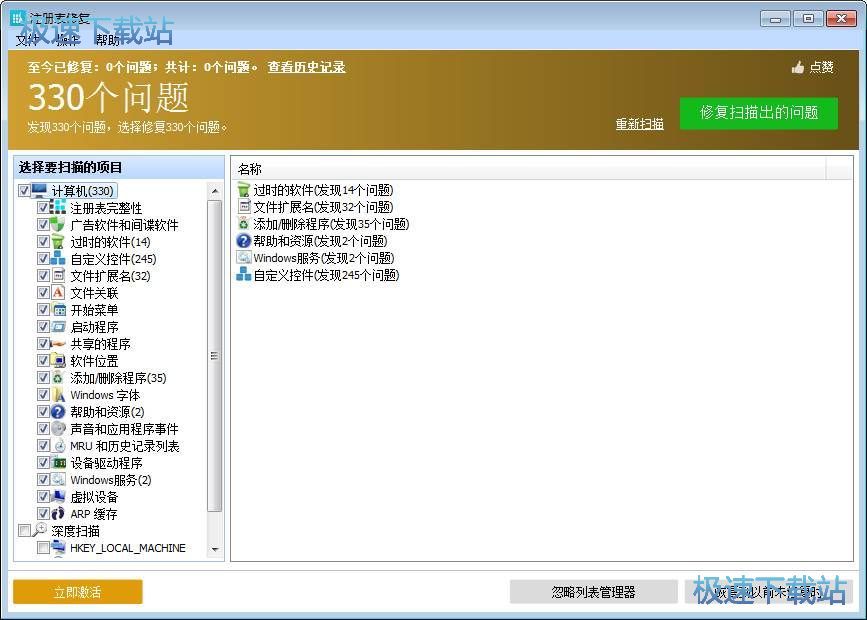Click the 文件扩展名 icon in results list

244,207
